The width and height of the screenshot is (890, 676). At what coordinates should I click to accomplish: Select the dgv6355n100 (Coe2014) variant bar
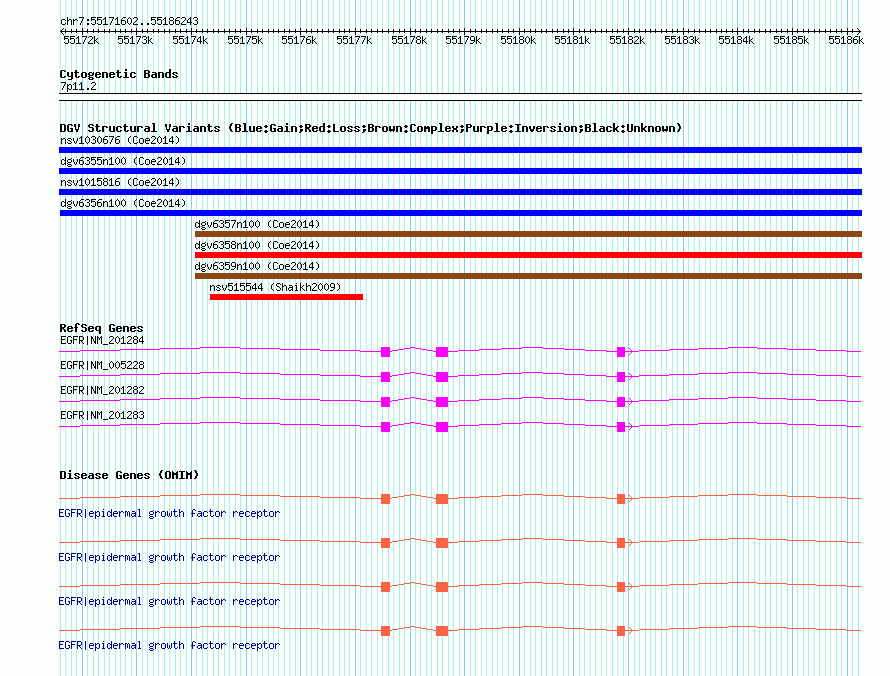[460, 171]
